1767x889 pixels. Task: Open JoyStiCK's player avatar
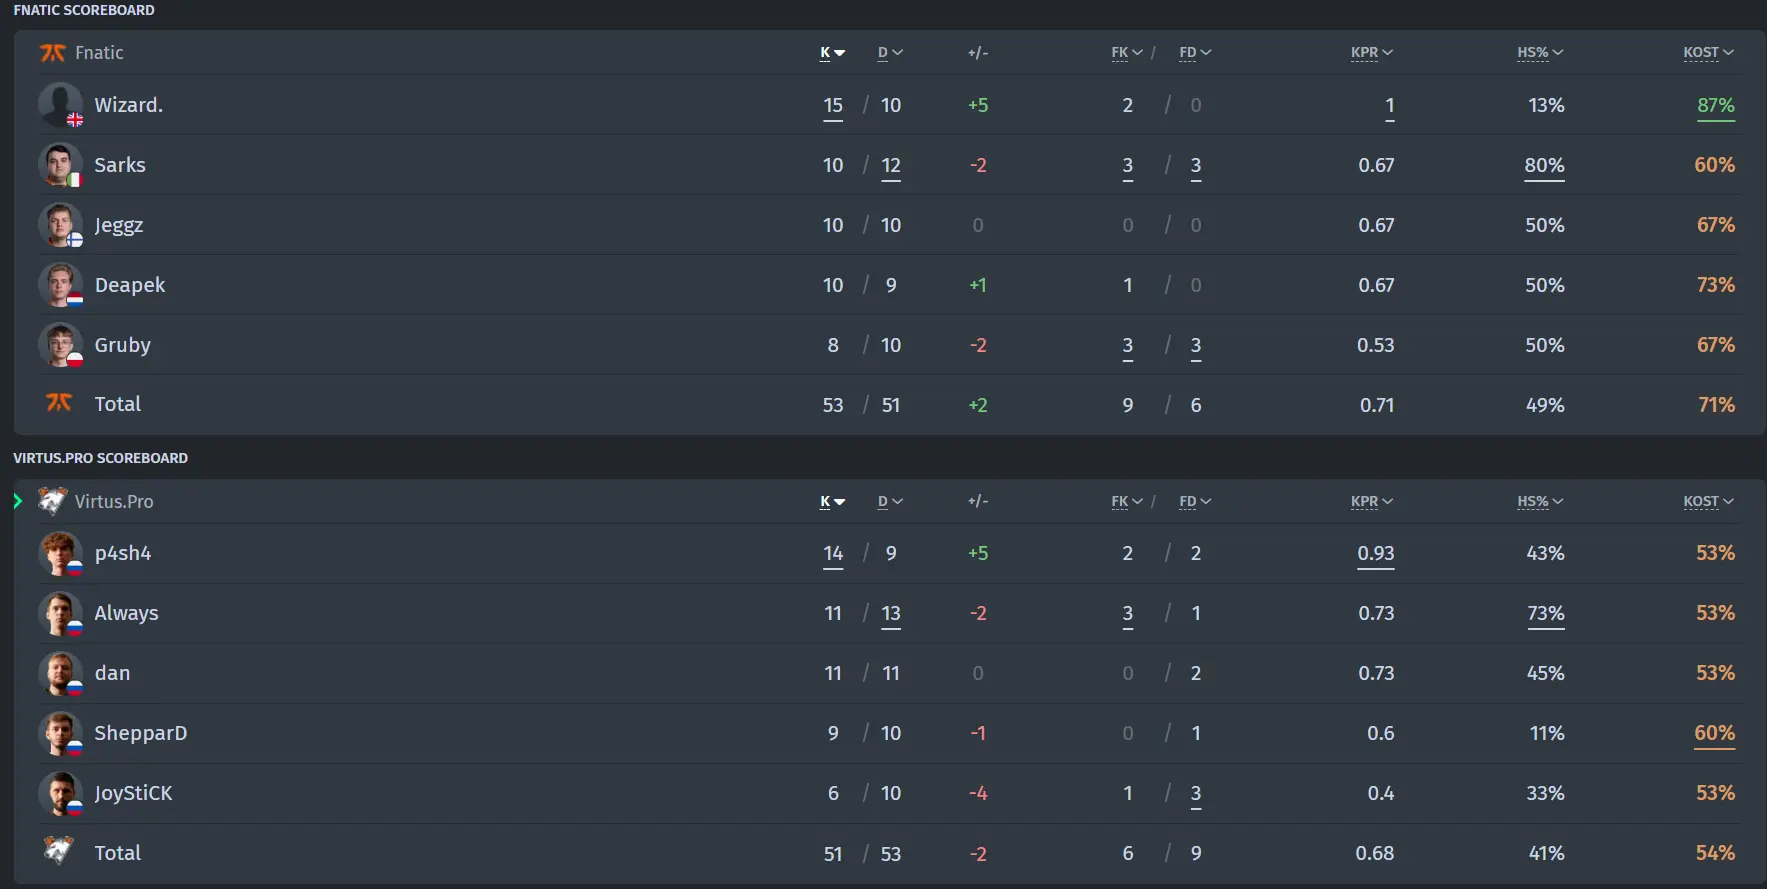tap(60, 793)
